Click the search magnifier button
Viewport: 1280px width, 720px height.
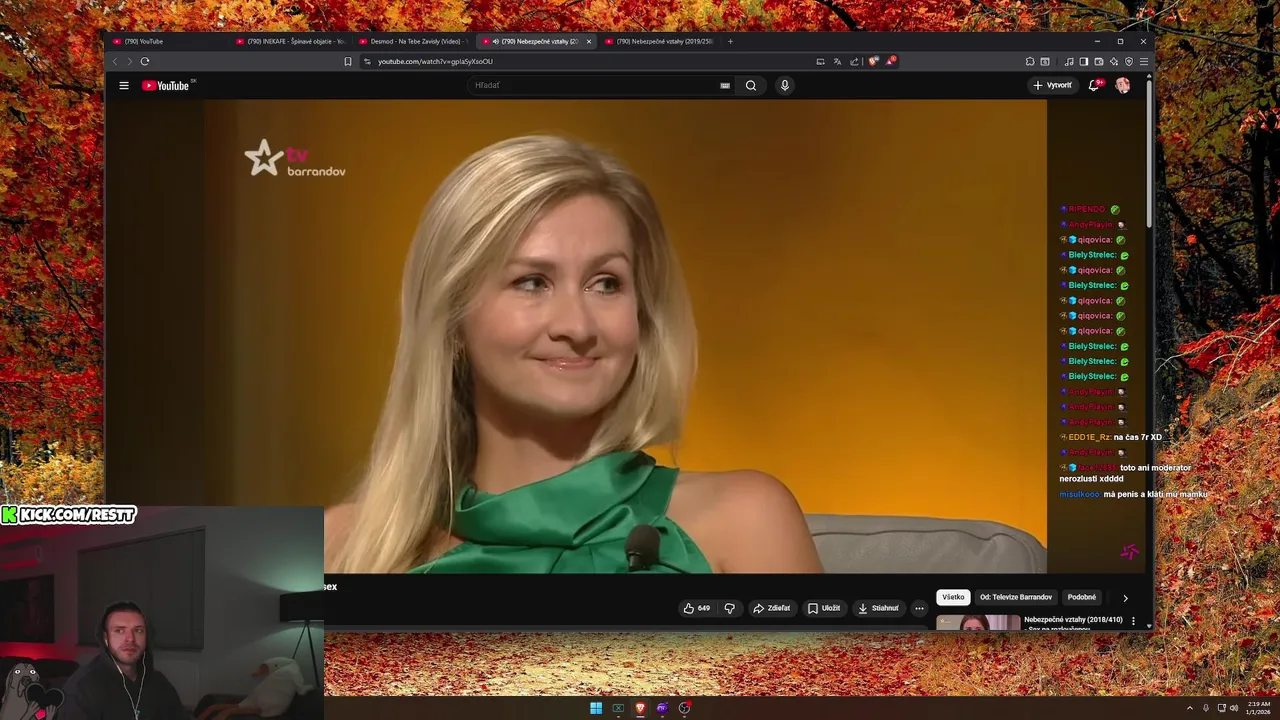(x=751, y=85)
